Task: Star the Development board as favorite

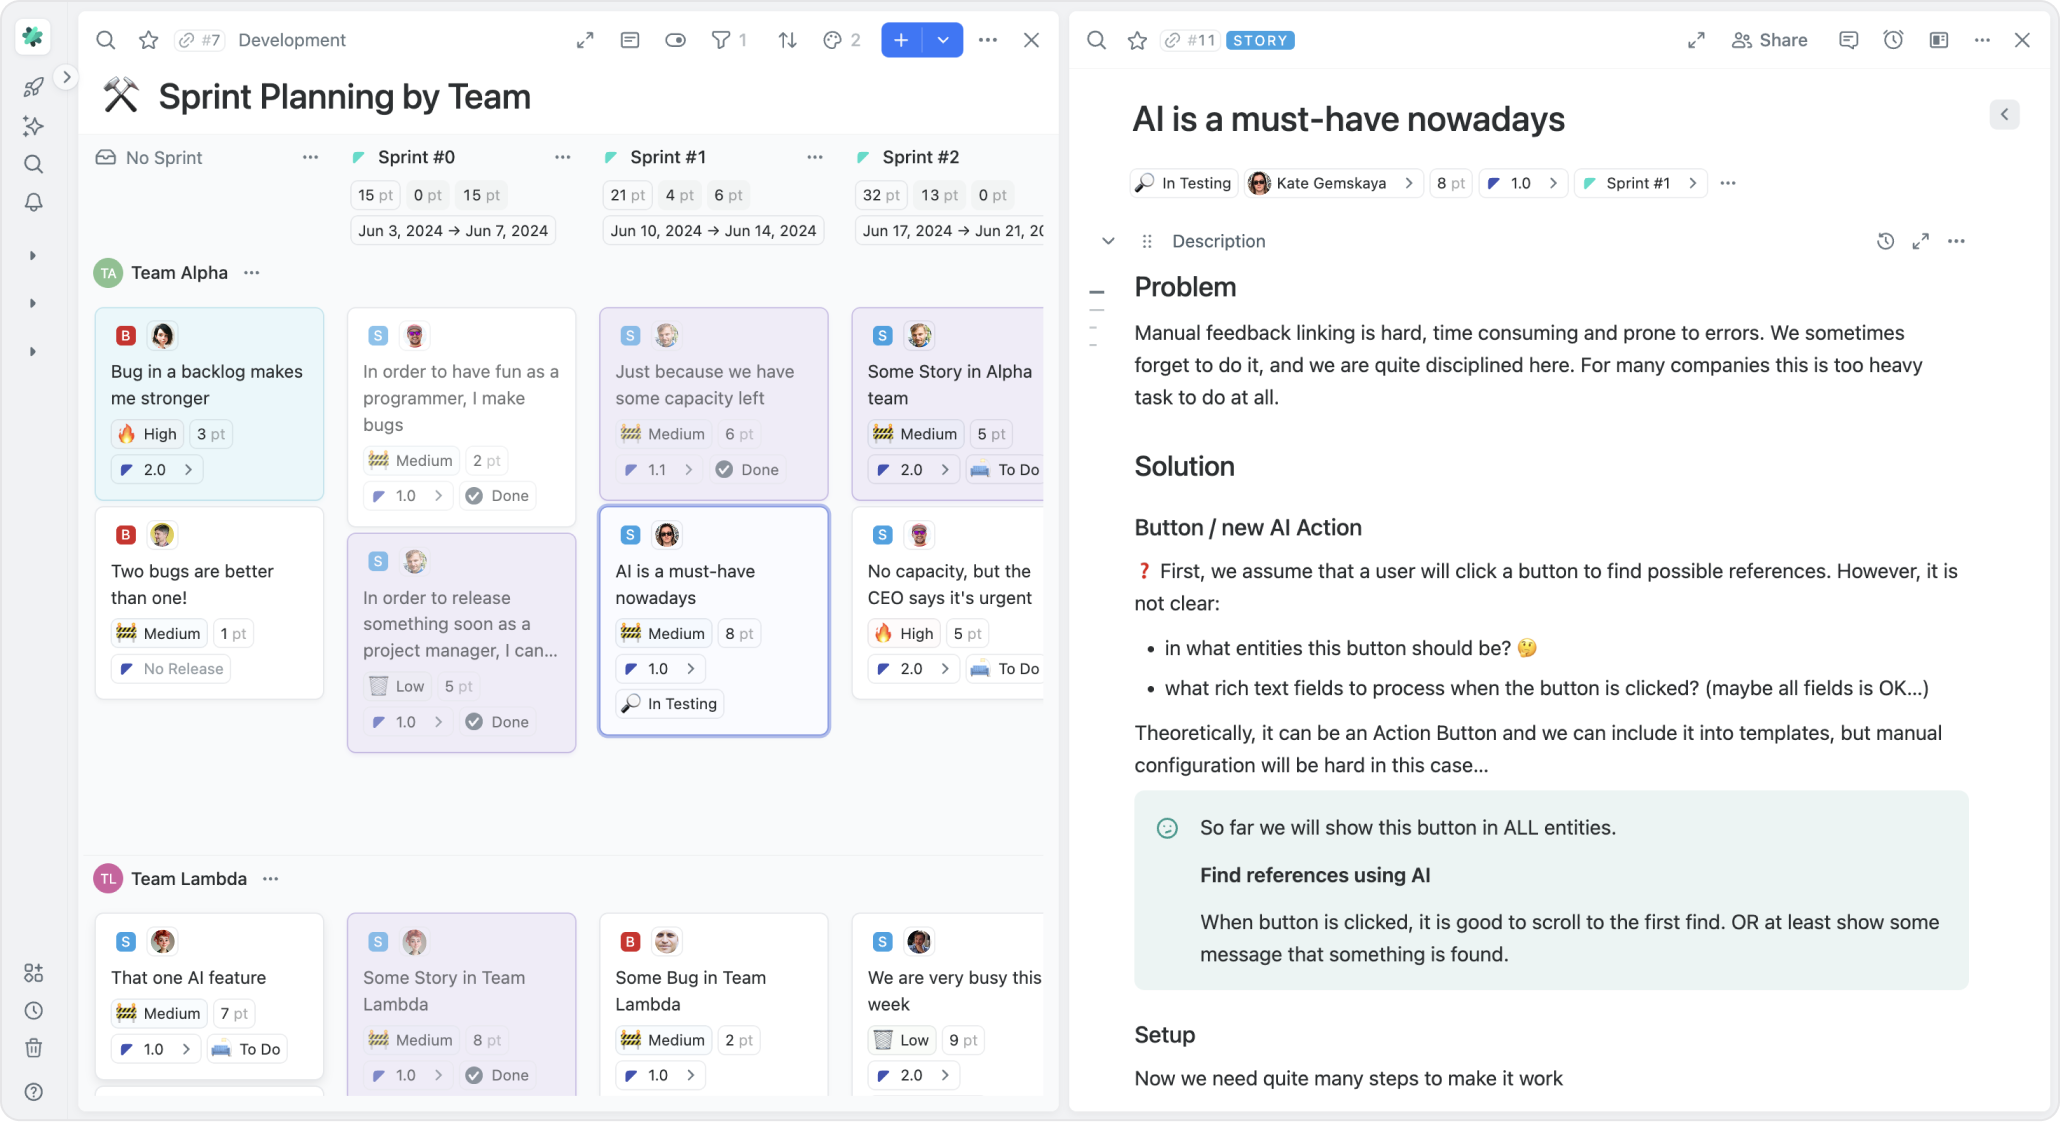Action: (149, 40)
